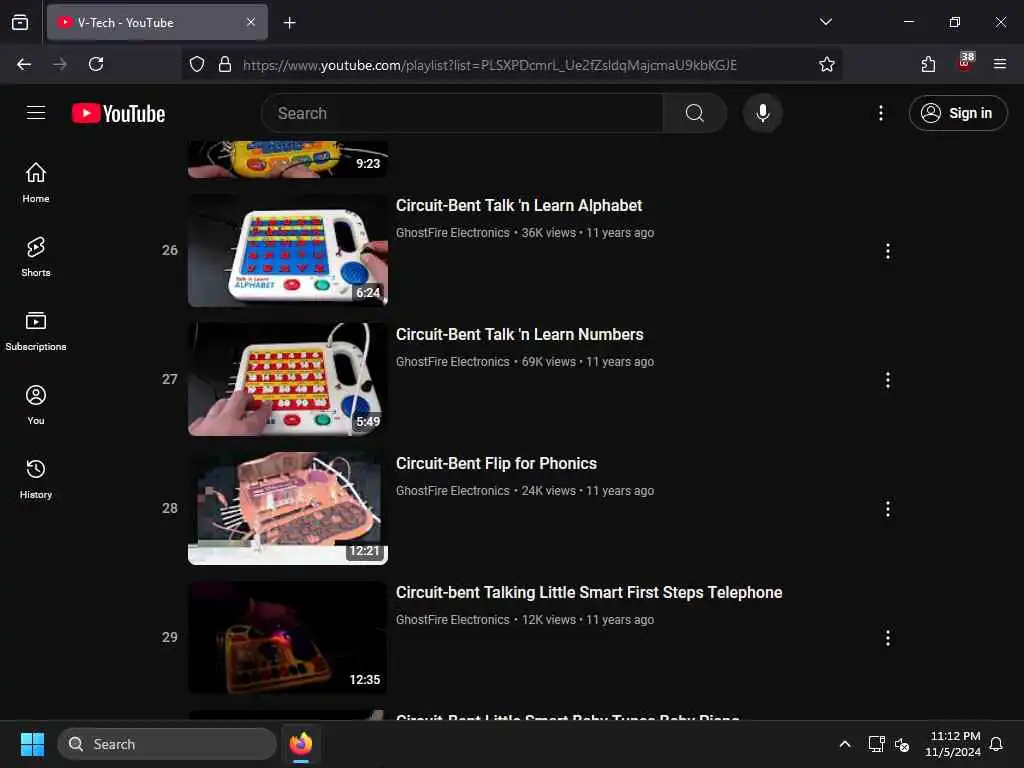The width and height of the screenshot is (1024, 768).
Task: Open action menu for First Steps Telephone video
Action: click(x=888, y=638)
